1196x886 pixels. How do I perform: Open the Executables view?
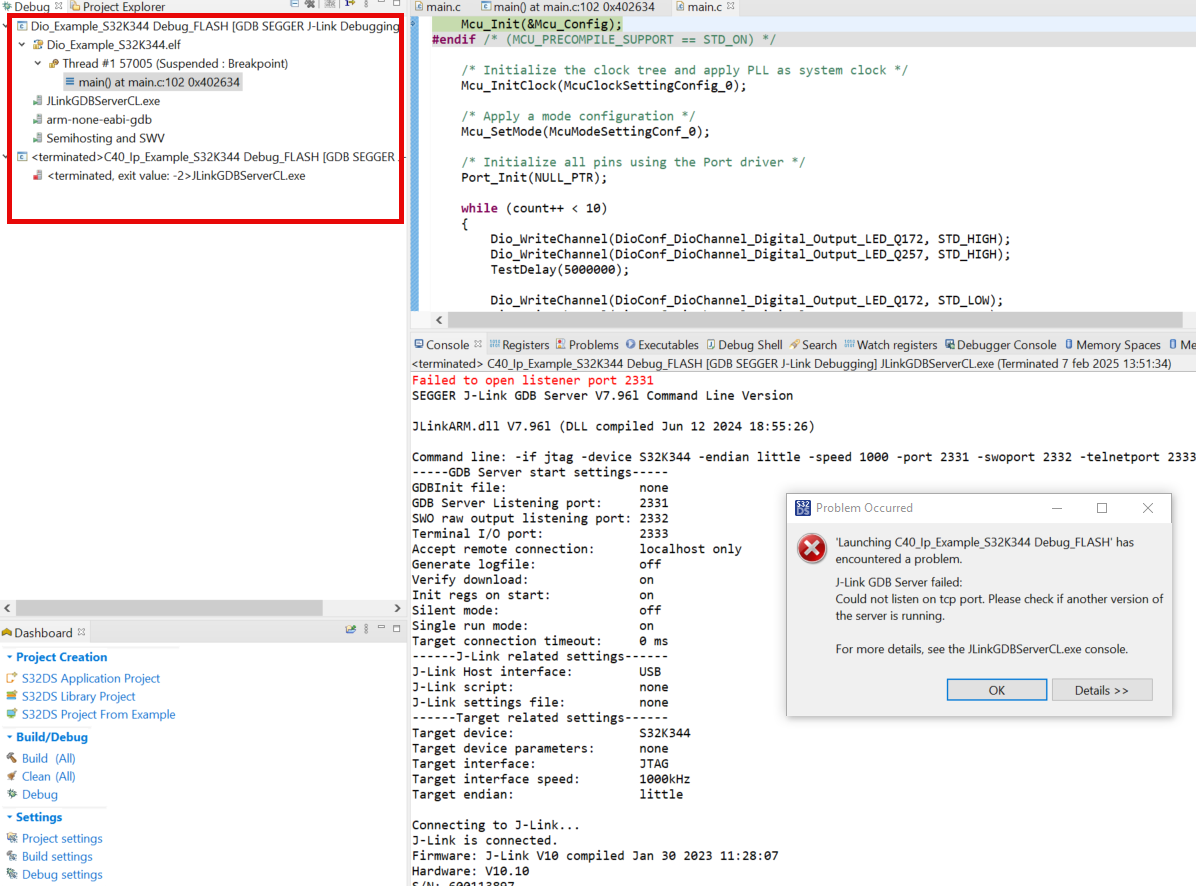click(669, 344)
